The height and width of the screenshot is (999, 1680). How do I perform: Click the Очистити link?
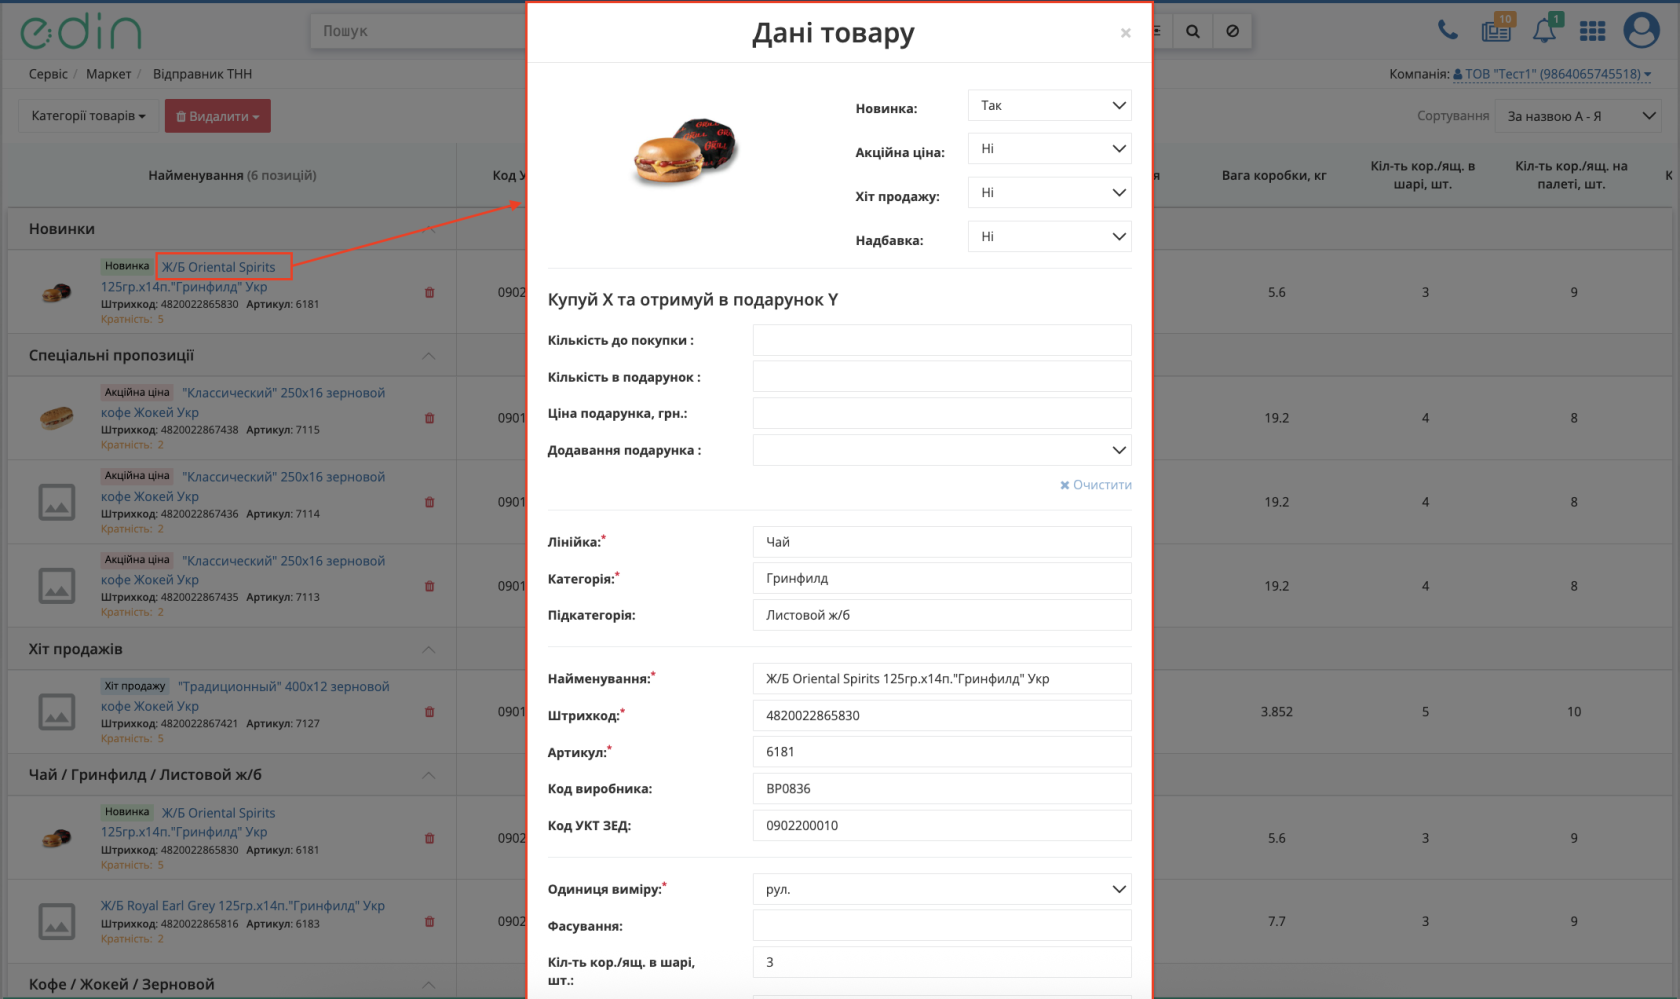click(x=1095, y=485)
